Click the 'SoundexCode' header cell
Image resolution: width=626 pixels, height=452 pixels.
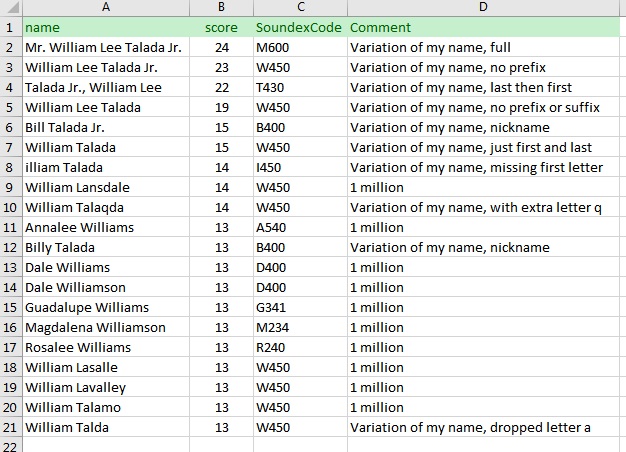[x=298, y=28]
